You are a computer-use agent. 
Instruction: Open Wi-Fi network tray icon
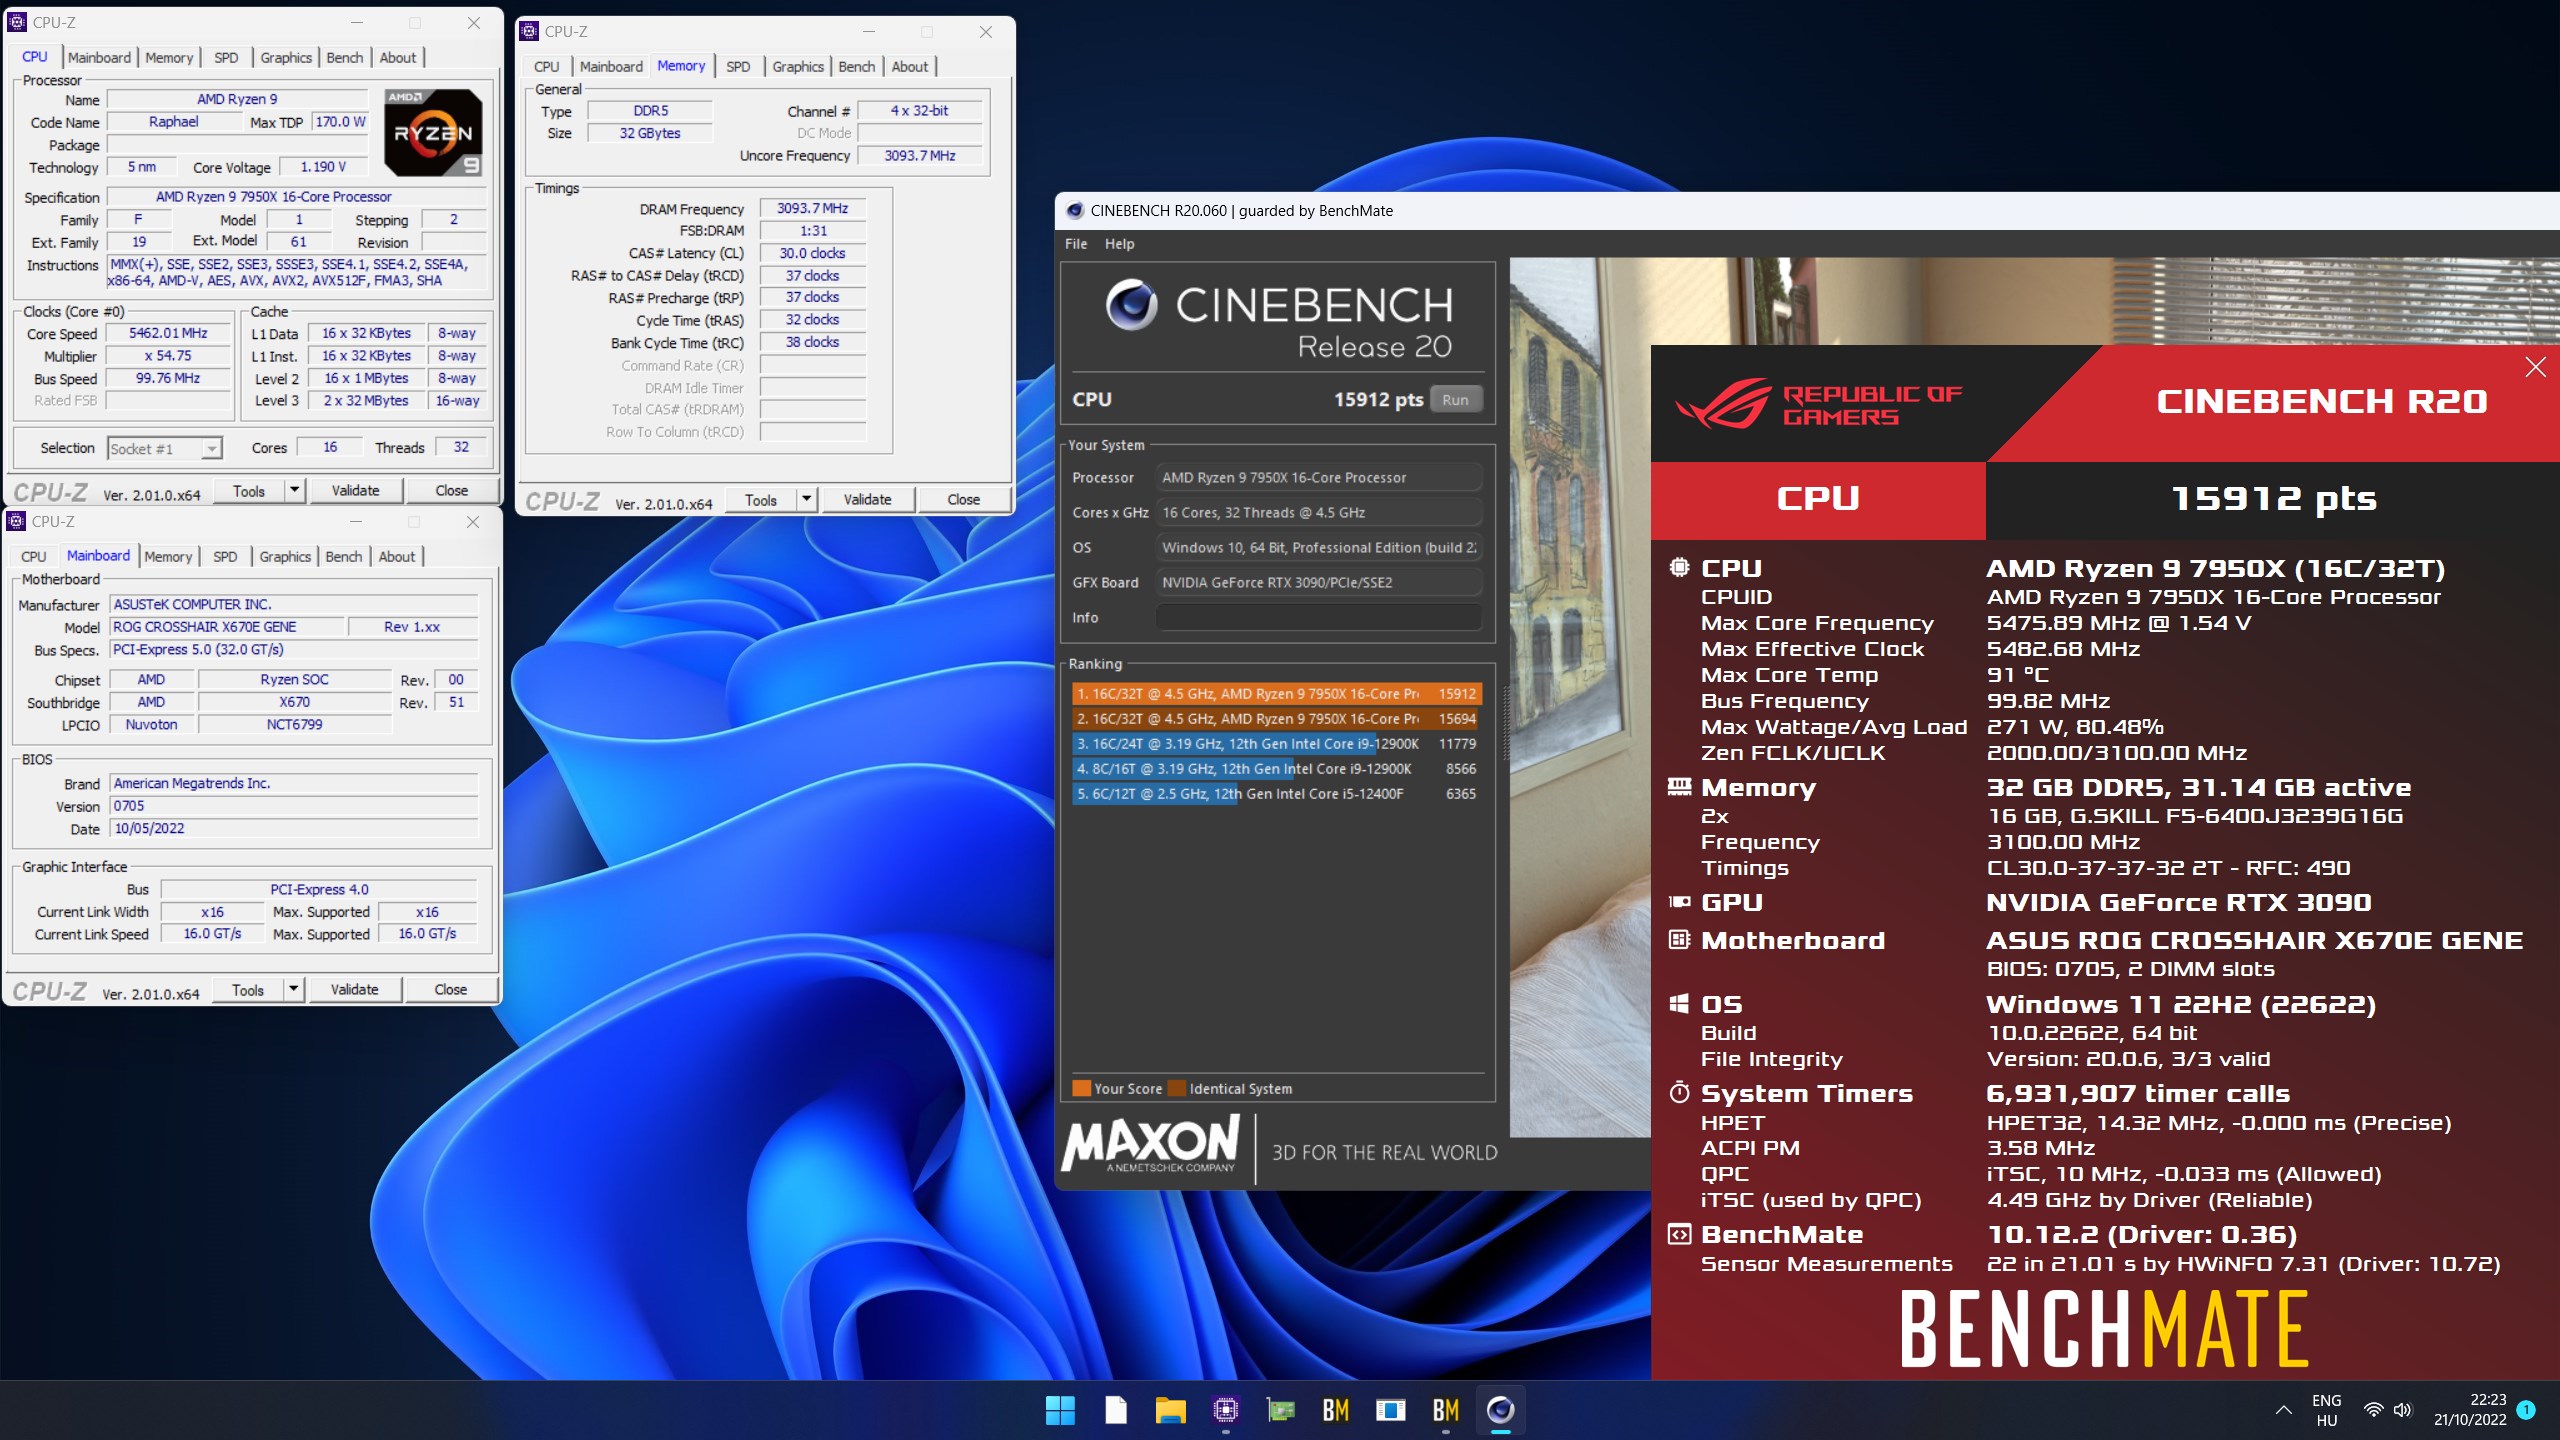pyautogui.click(x=2372, y=1410)
